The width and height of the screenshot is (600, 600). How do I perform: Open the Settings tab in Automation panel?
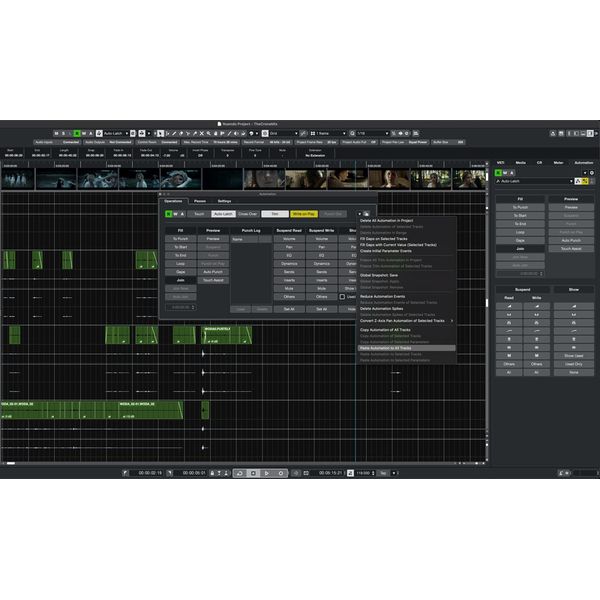click(x=225, y=201)
